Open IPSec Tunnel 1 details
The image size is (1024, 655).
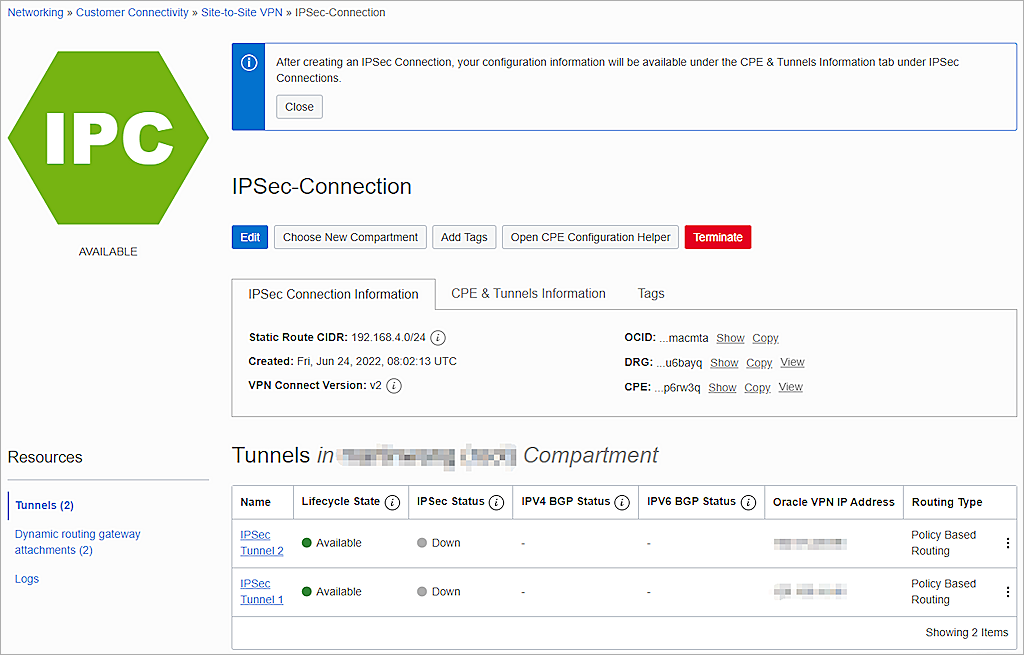pos(261,591)
